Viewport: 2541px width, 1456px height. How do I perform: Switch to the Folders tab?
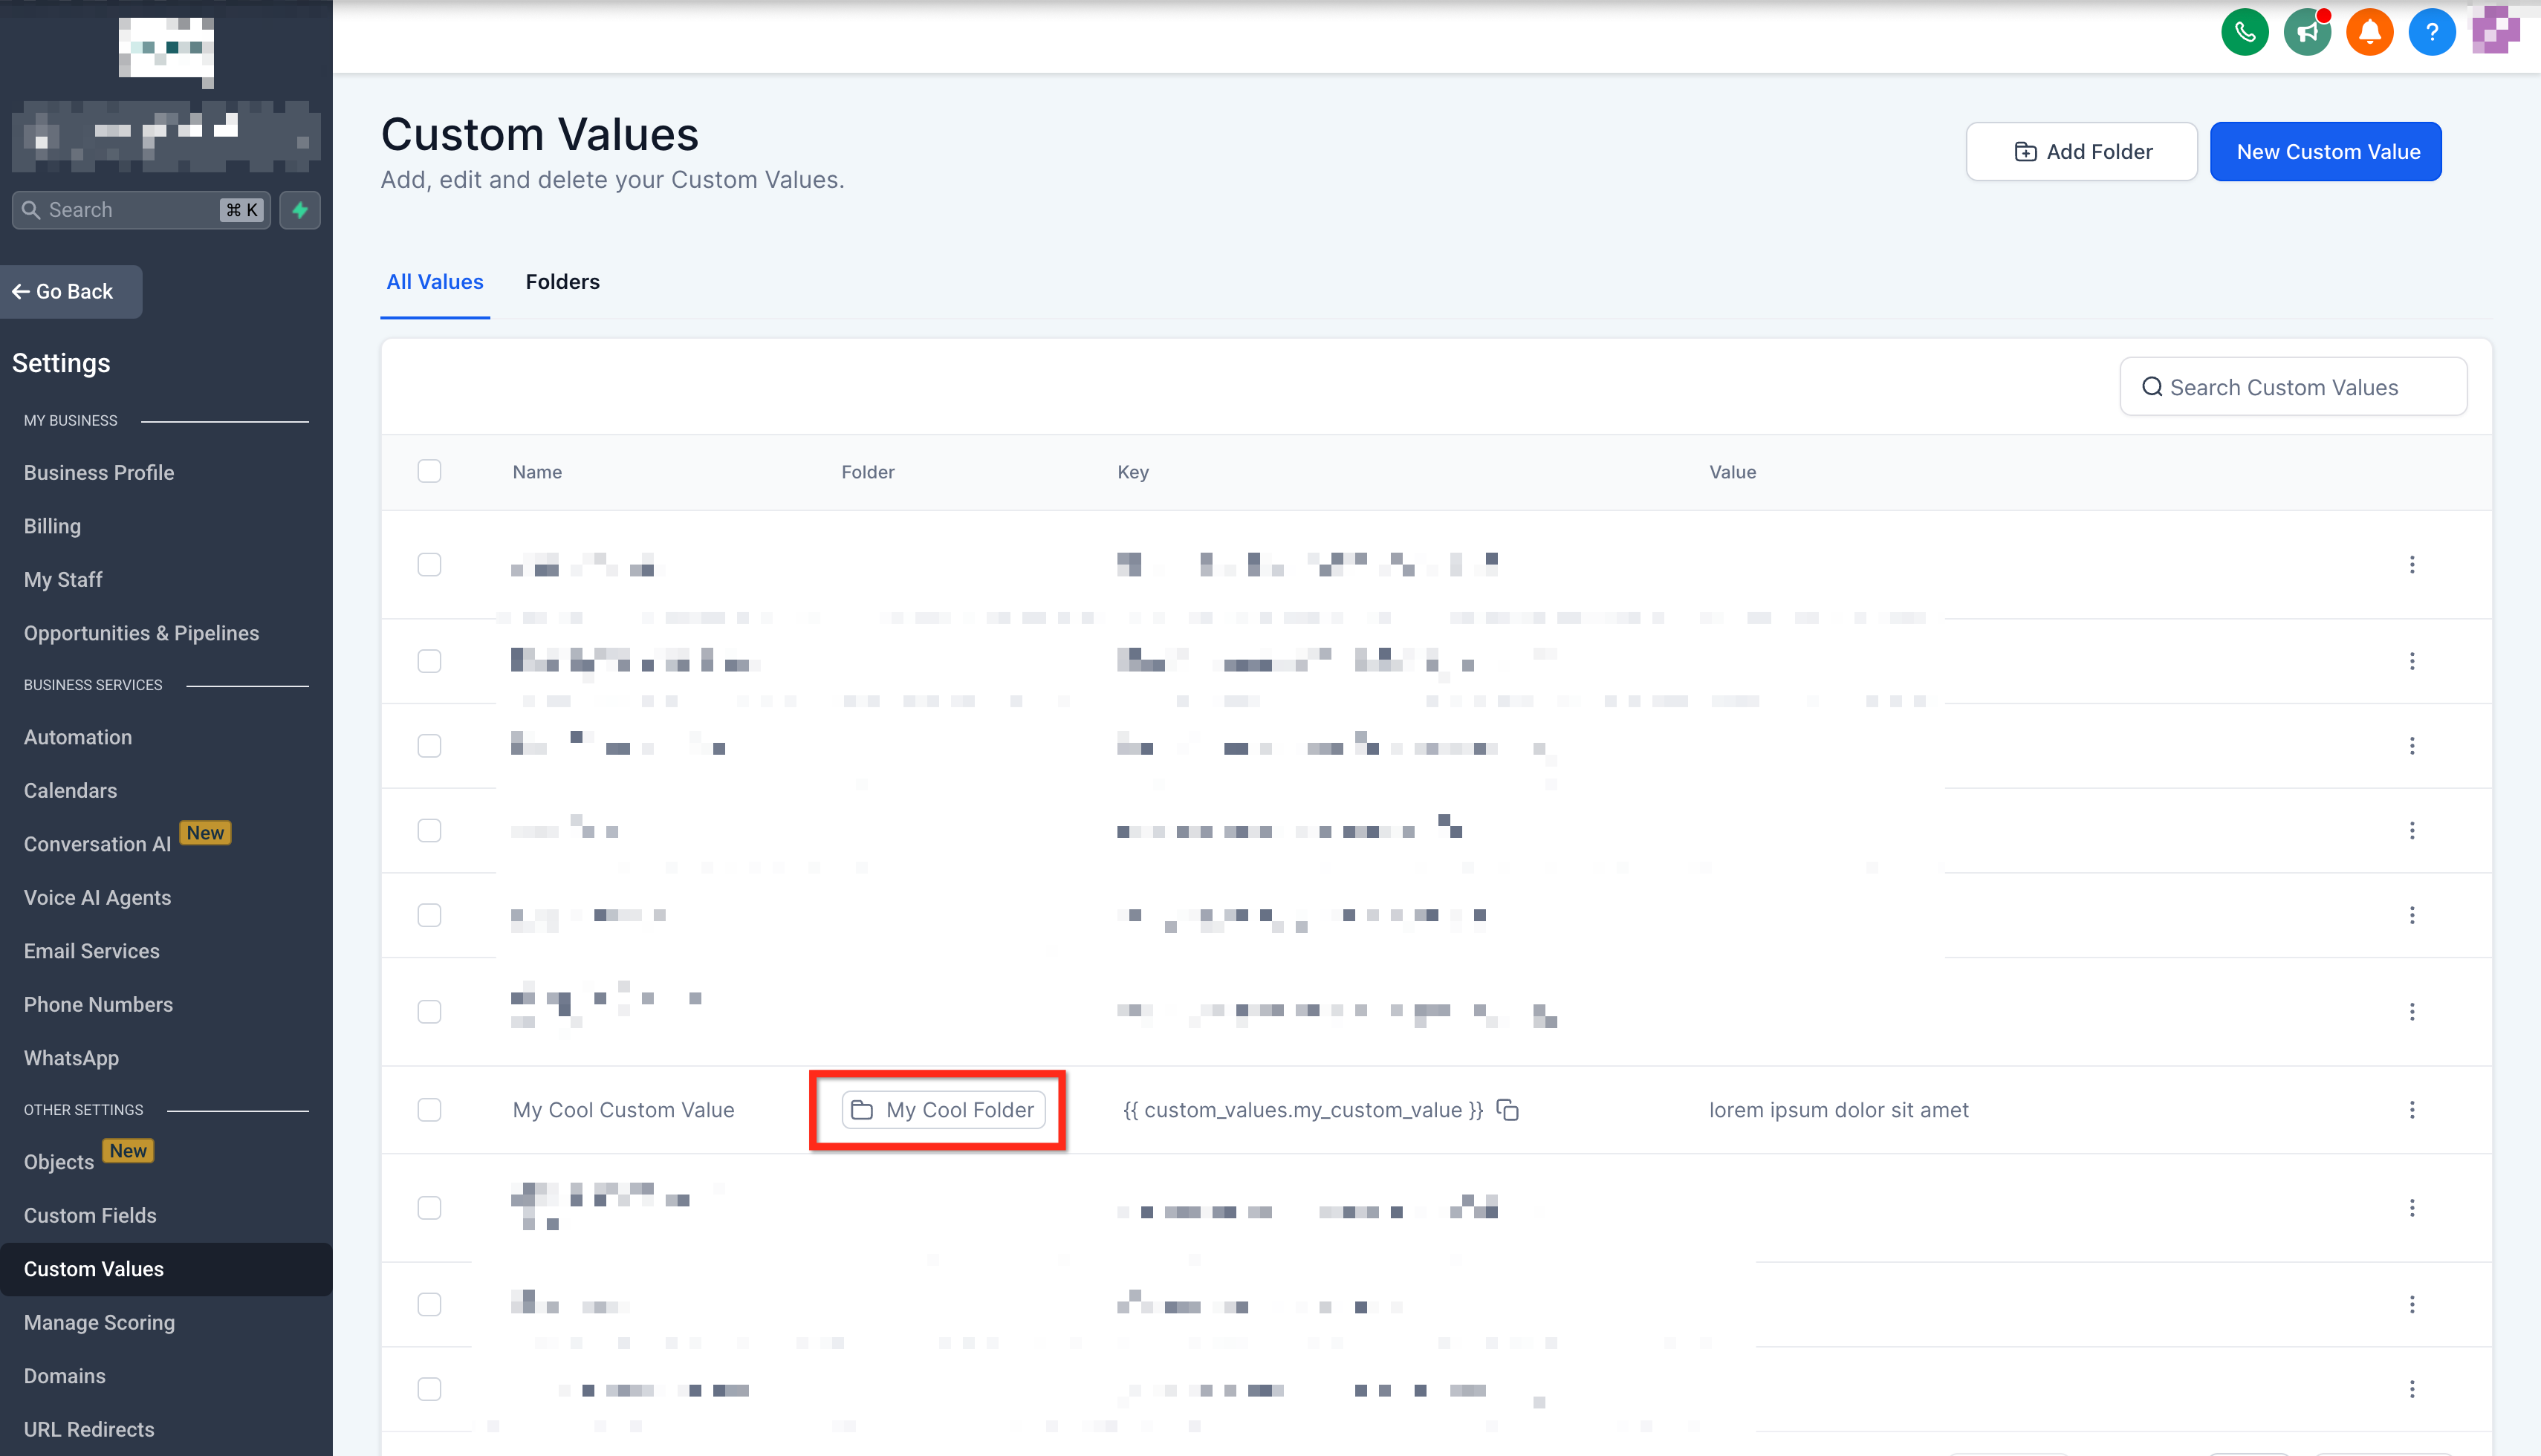tap(562, 282)
